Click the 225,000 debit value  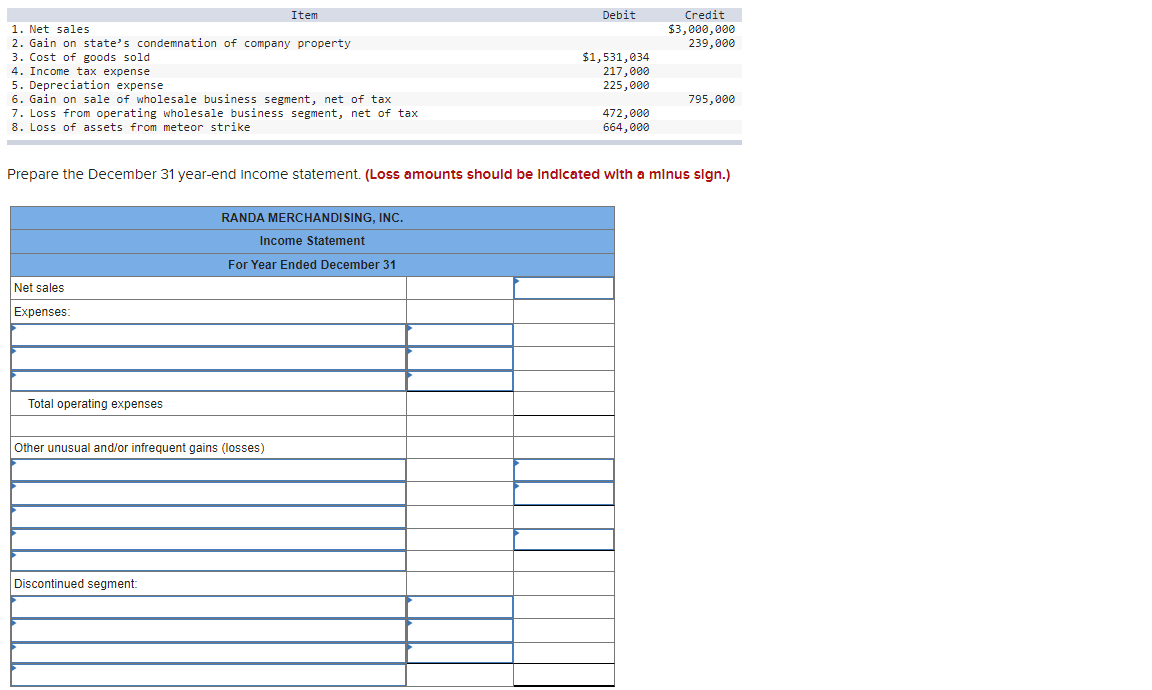pyautogui.click(x=626, y=85)
